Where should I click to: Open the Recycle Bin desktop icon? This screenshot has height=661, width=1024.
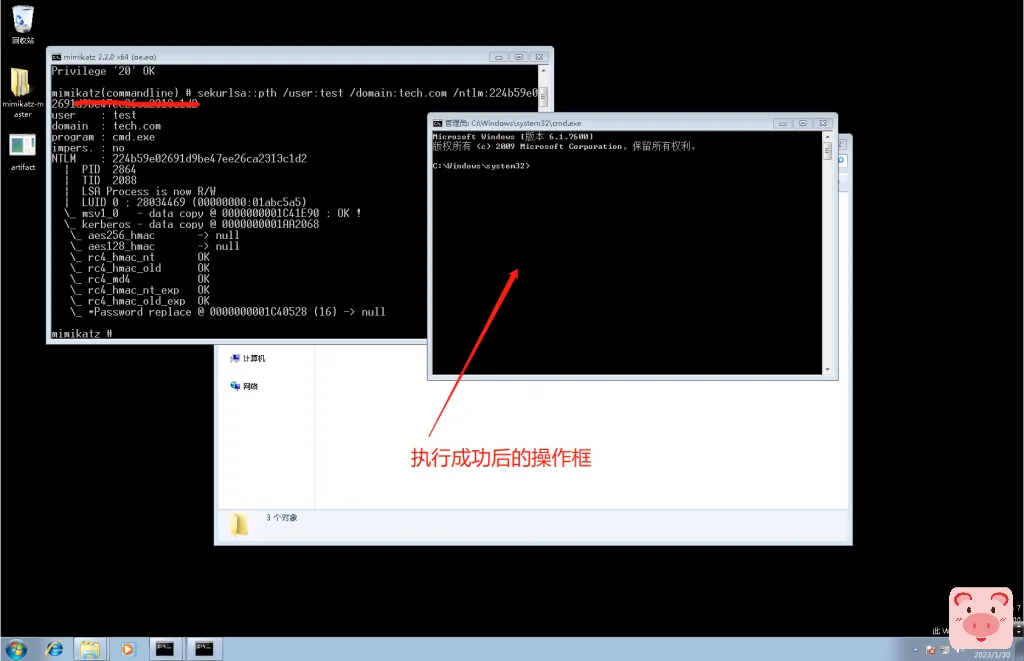(x=22, y=24)
